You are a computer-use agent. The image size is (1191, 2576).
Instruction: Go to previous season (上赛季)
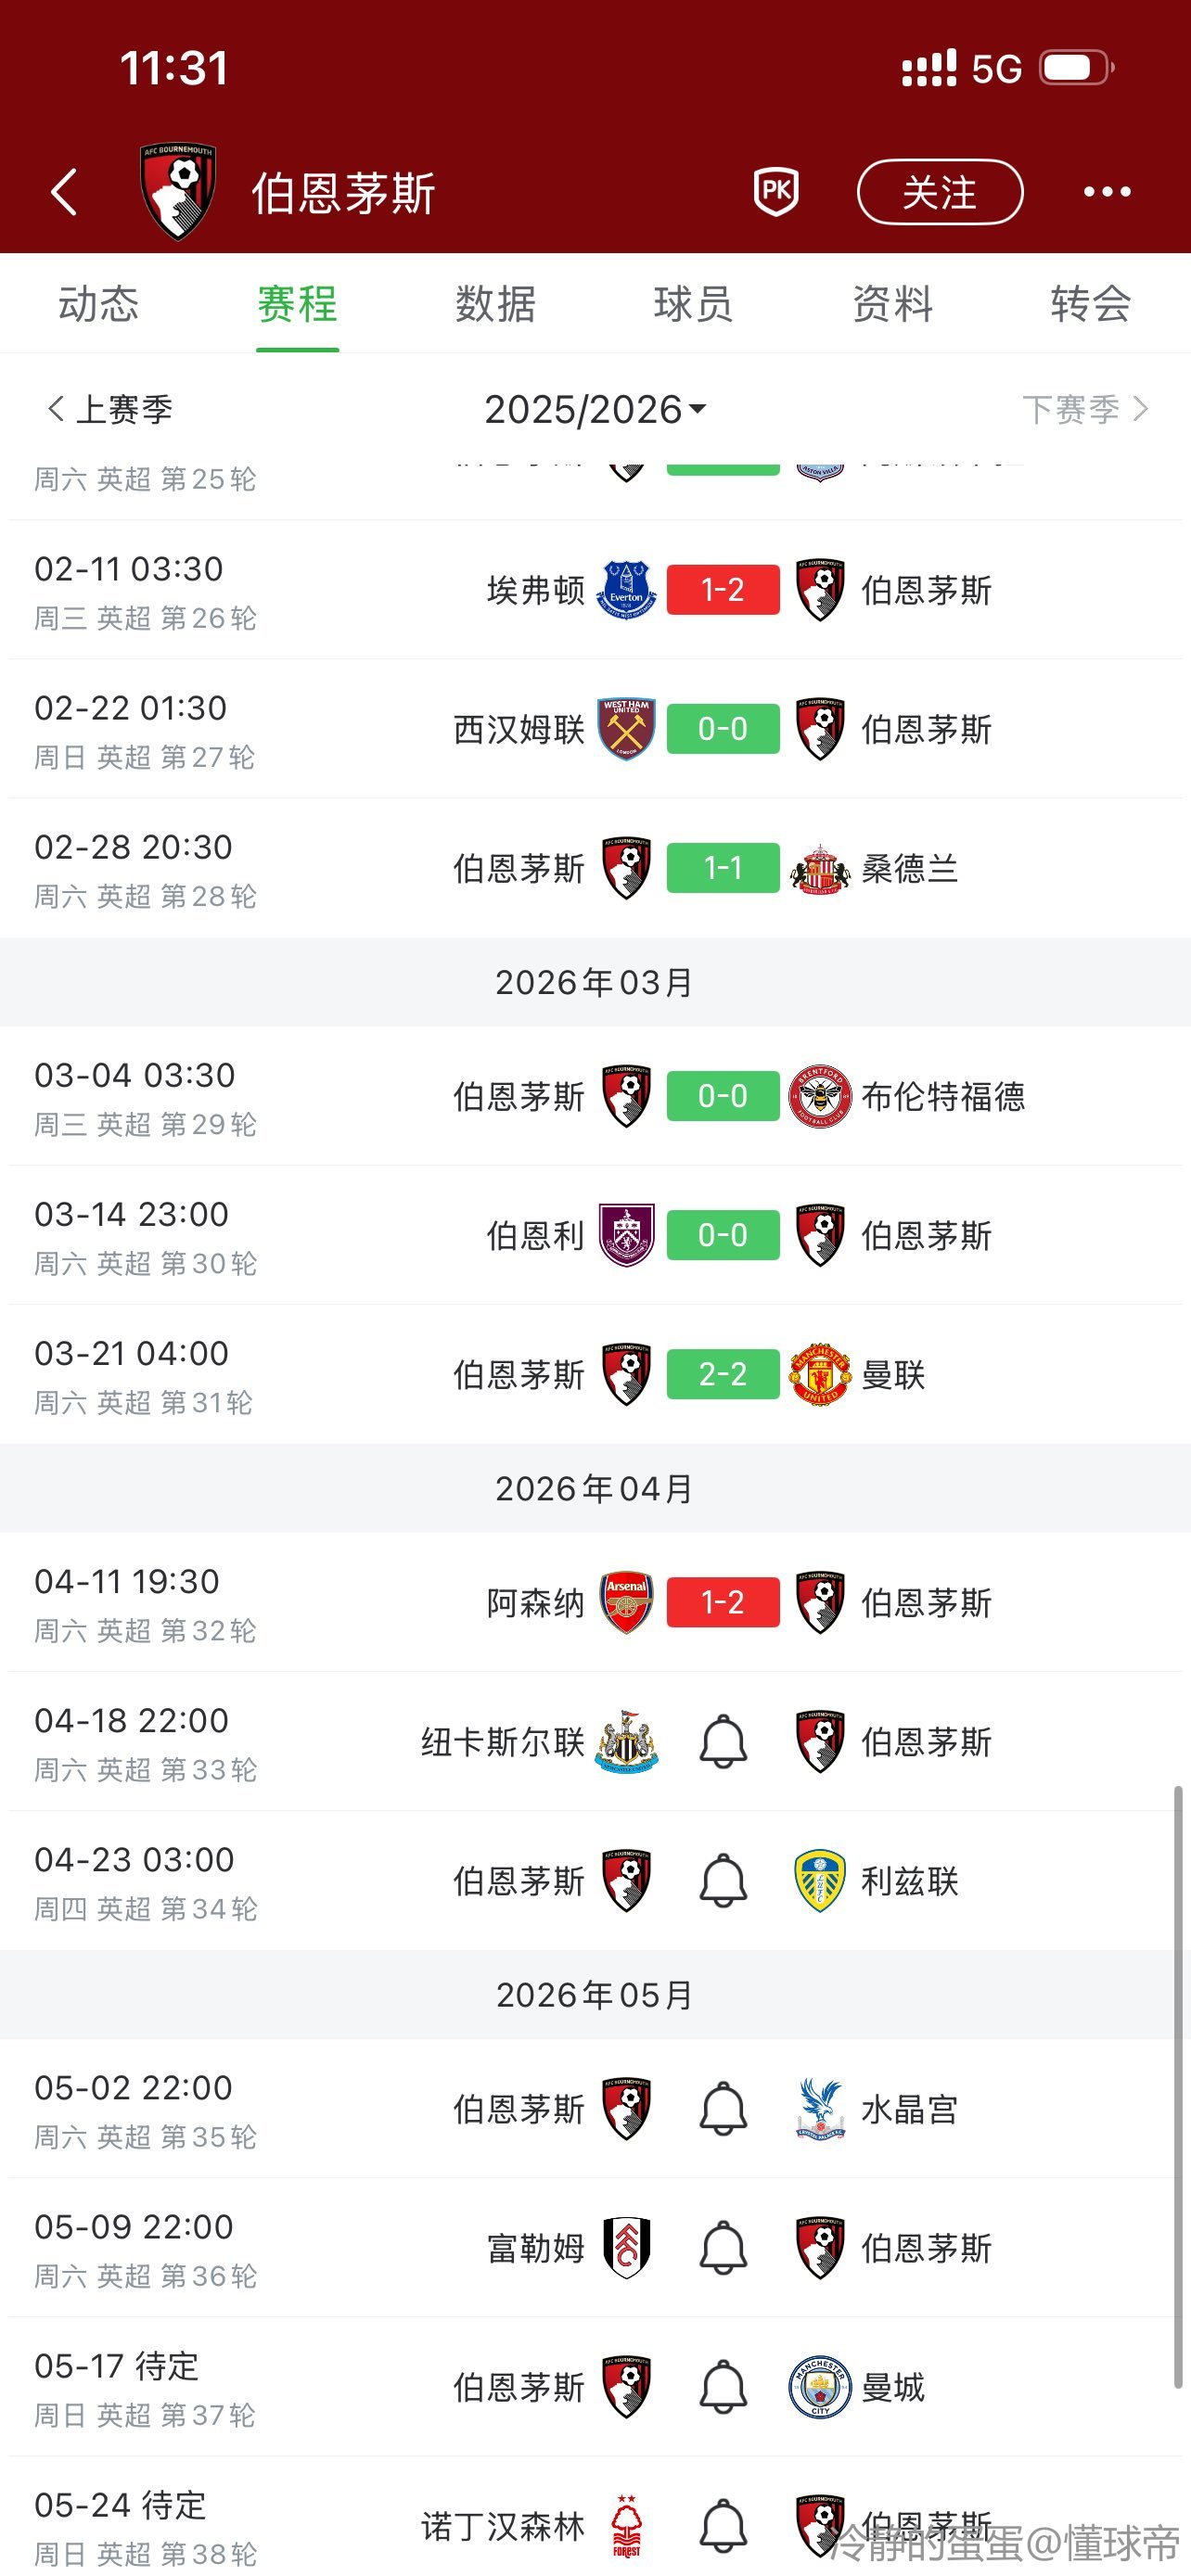pos(110,409)
